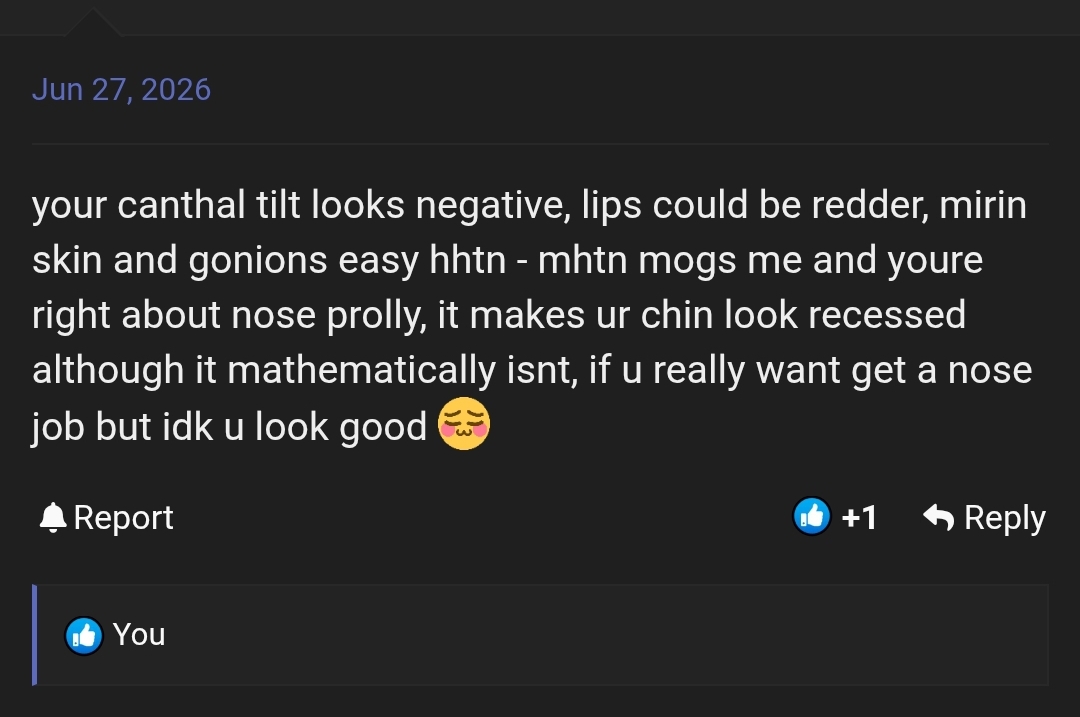
Task: Report this post using Report text
Action: click(123, 517)
